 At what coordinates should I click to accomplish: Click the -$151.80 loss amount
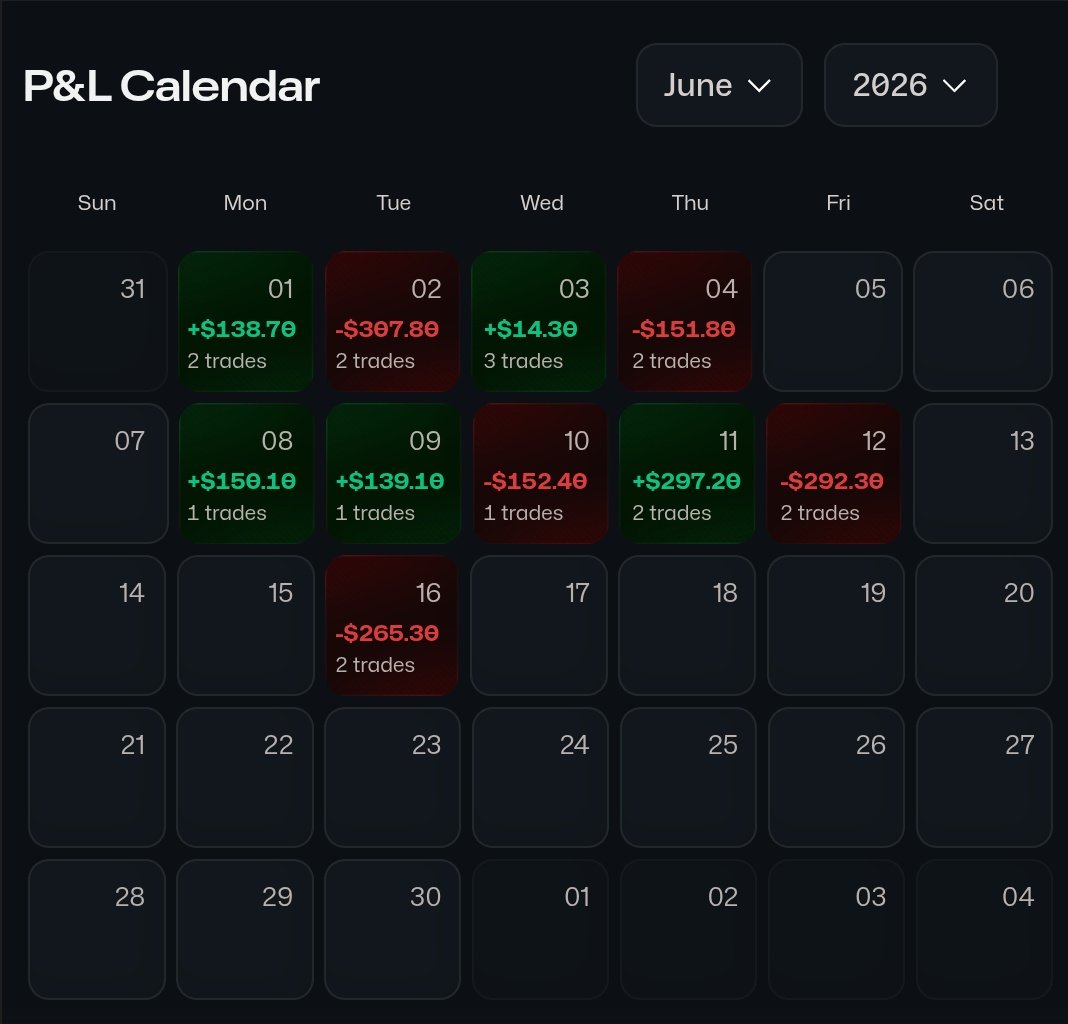click(x=684, y=329)
